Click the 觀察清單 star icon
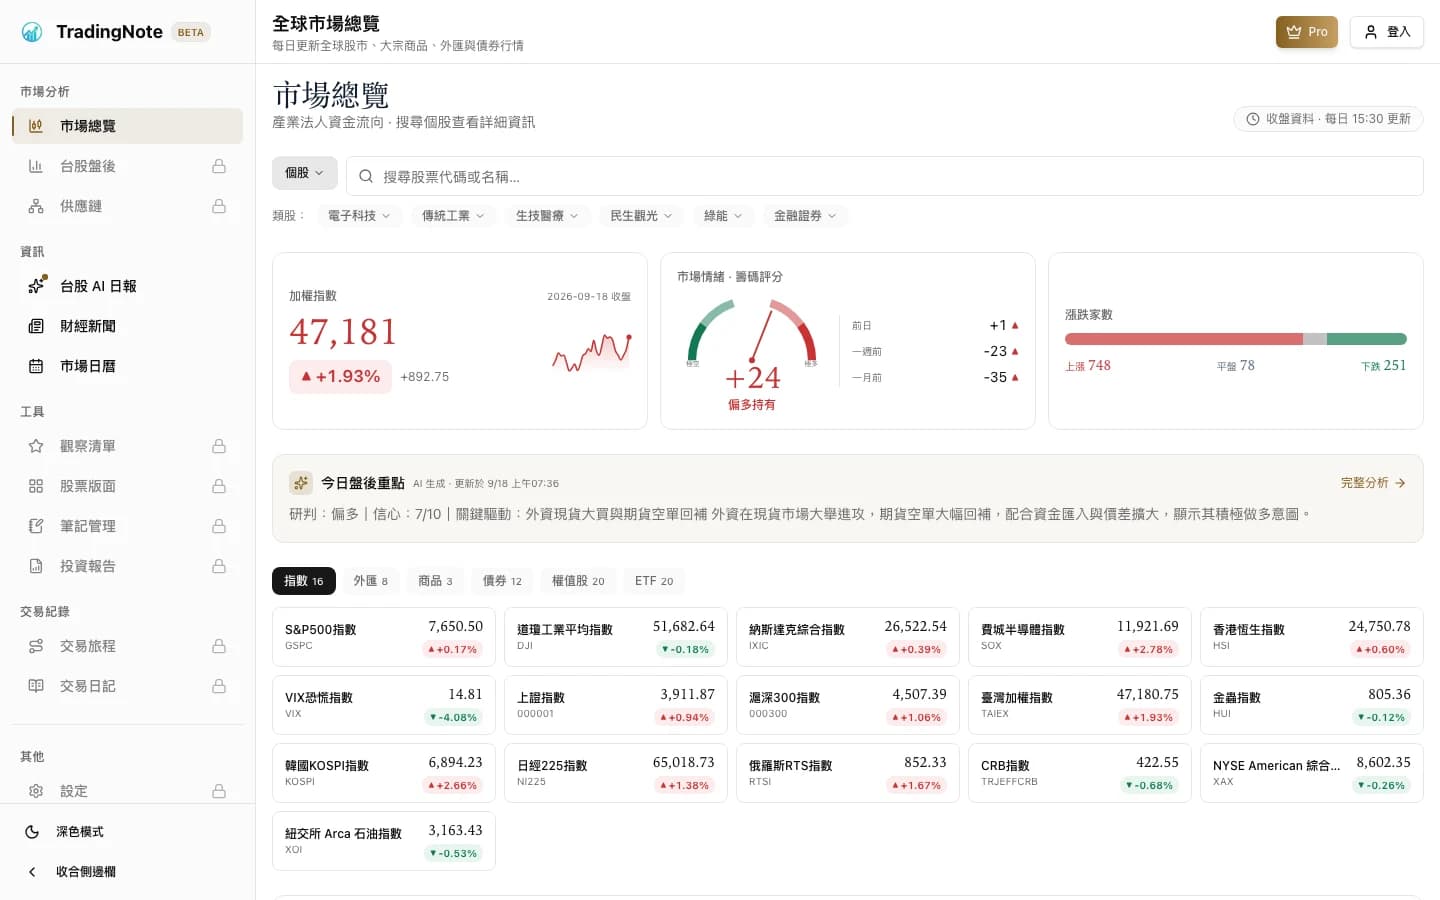The image size is (1440, 900). [36, 446]
